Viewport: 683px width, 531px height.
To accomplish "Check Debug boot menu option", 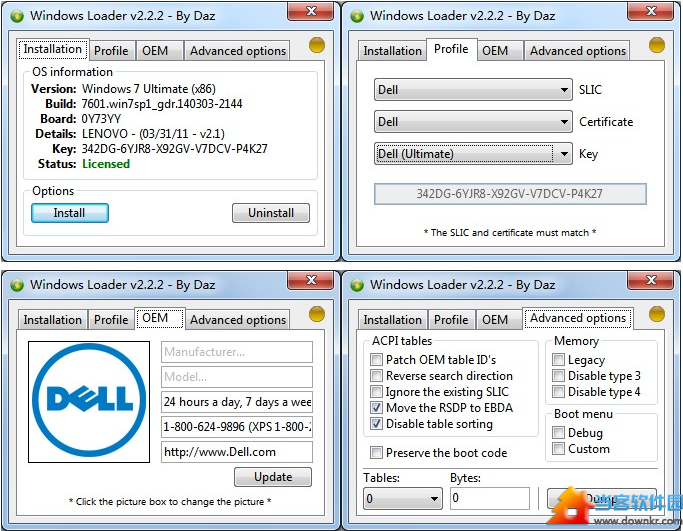I will [558, 433].
